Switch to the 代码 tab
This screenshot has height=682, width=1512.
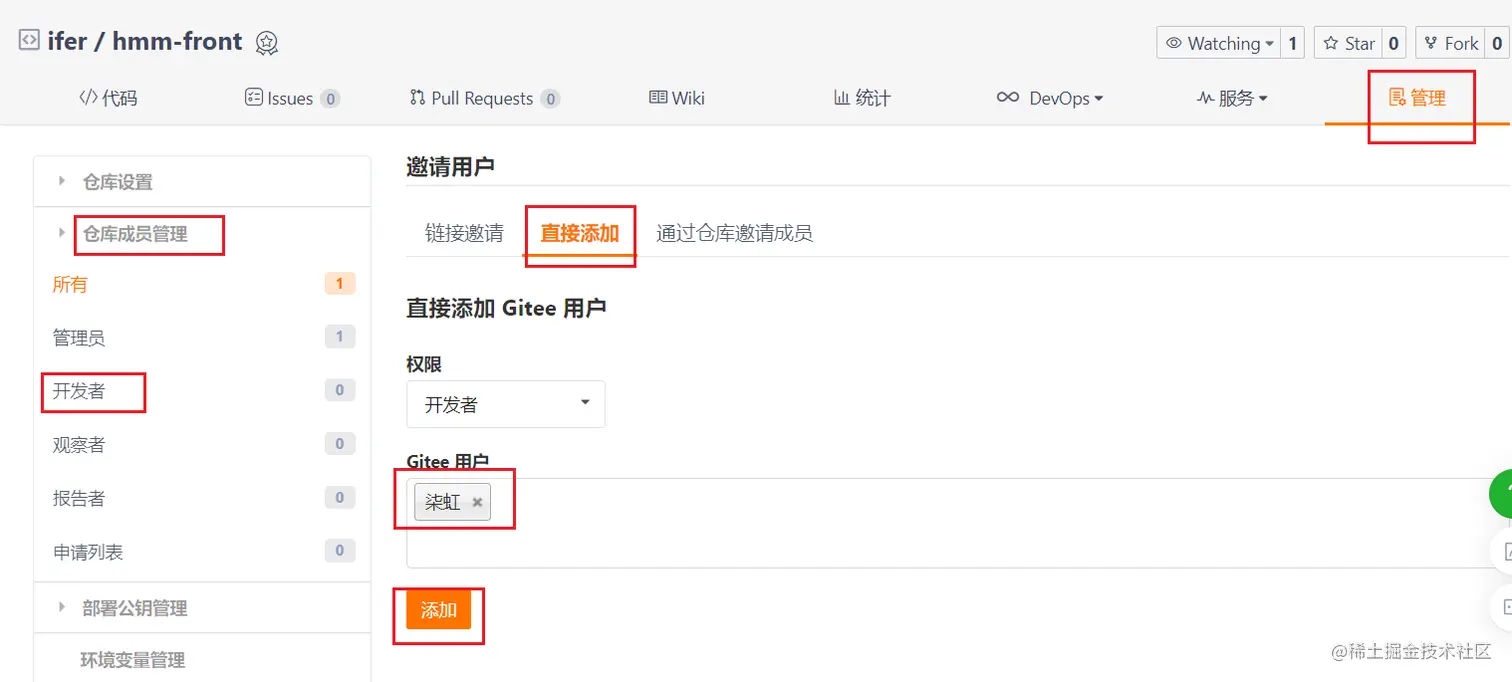pos(108,98)
